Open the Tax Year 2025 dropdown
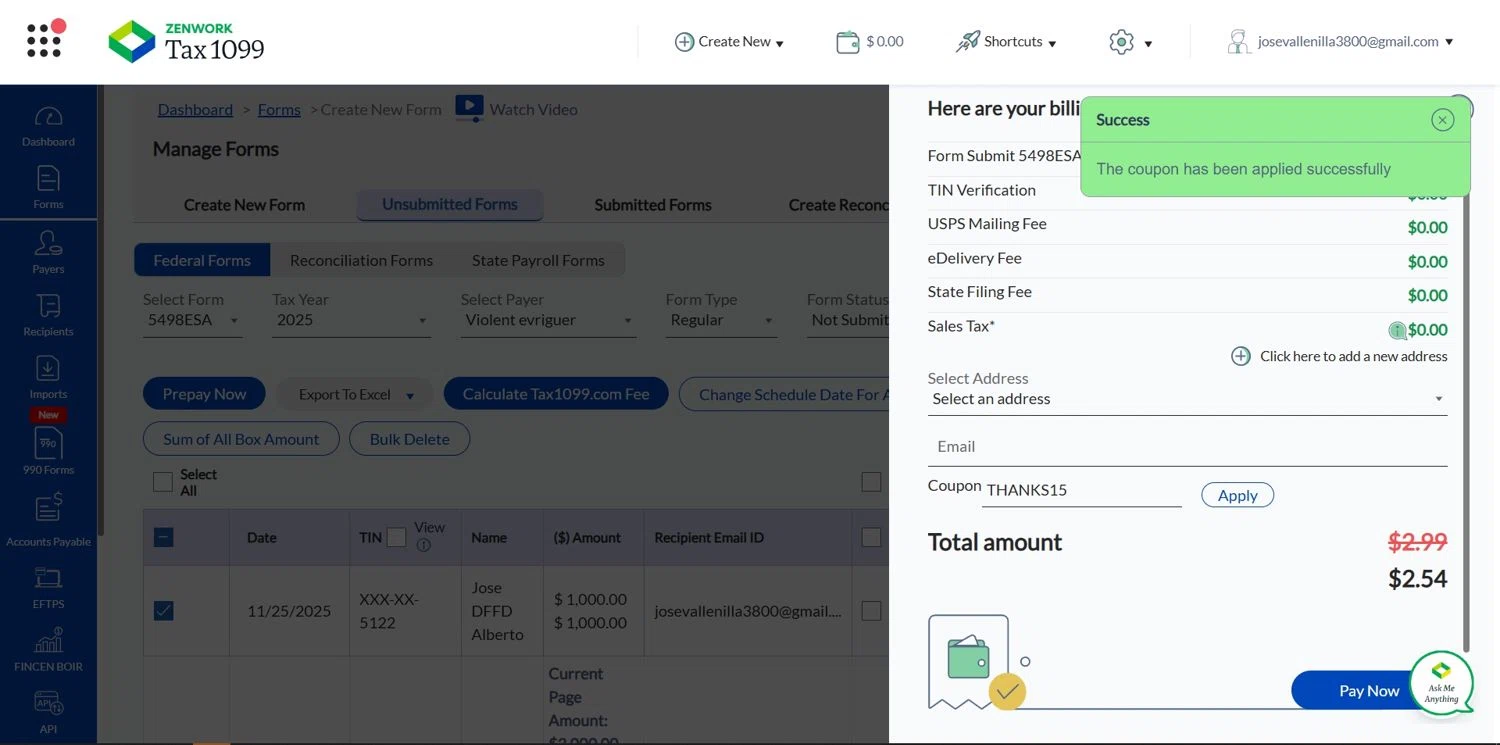The image size is (1500, 745). (351, 320)
